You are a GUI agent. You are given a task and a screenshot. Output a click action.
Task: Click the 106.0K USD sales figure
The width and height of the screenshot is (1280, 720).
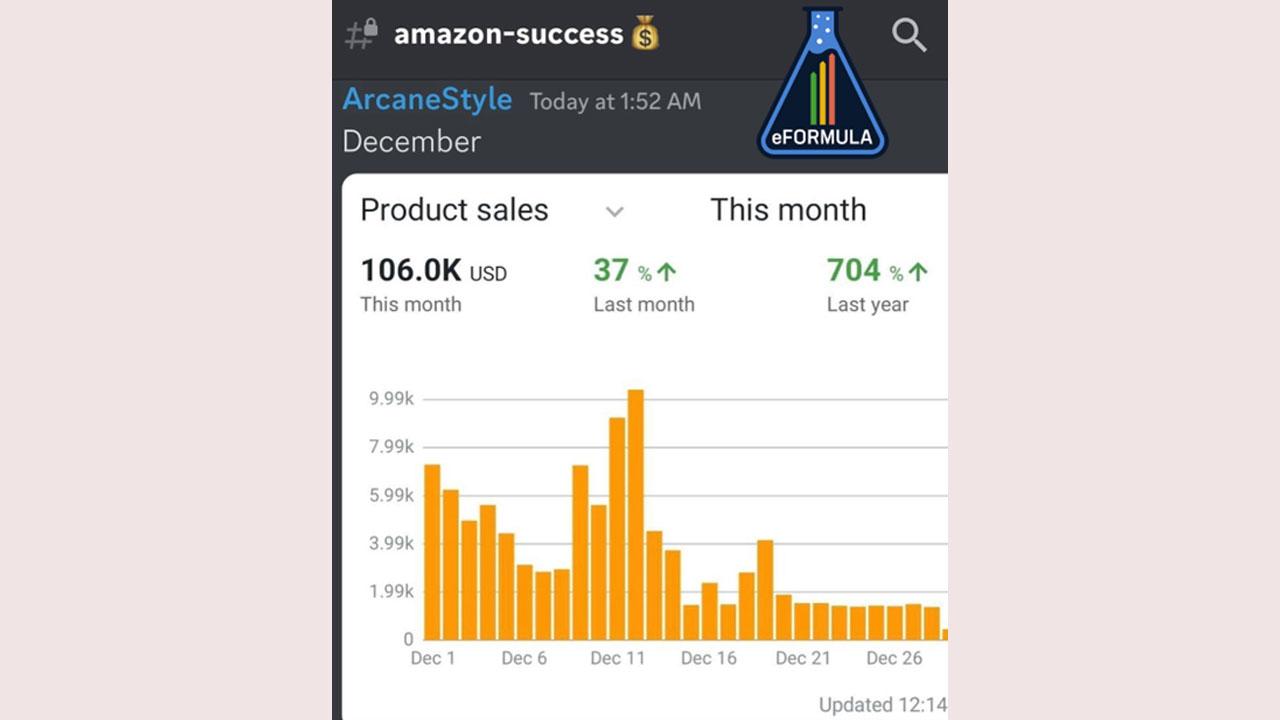433,271
